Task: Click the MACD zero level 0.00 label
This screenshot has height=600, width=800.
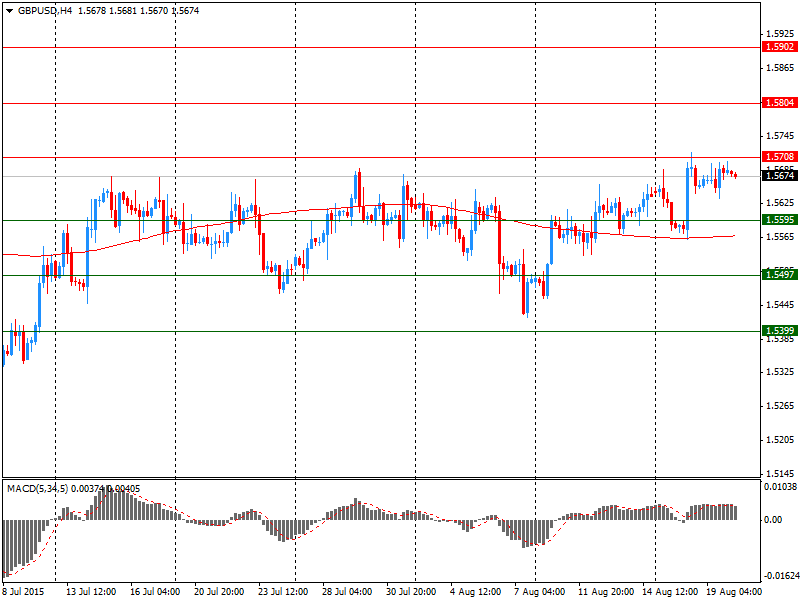Action: tap(773, 520)
